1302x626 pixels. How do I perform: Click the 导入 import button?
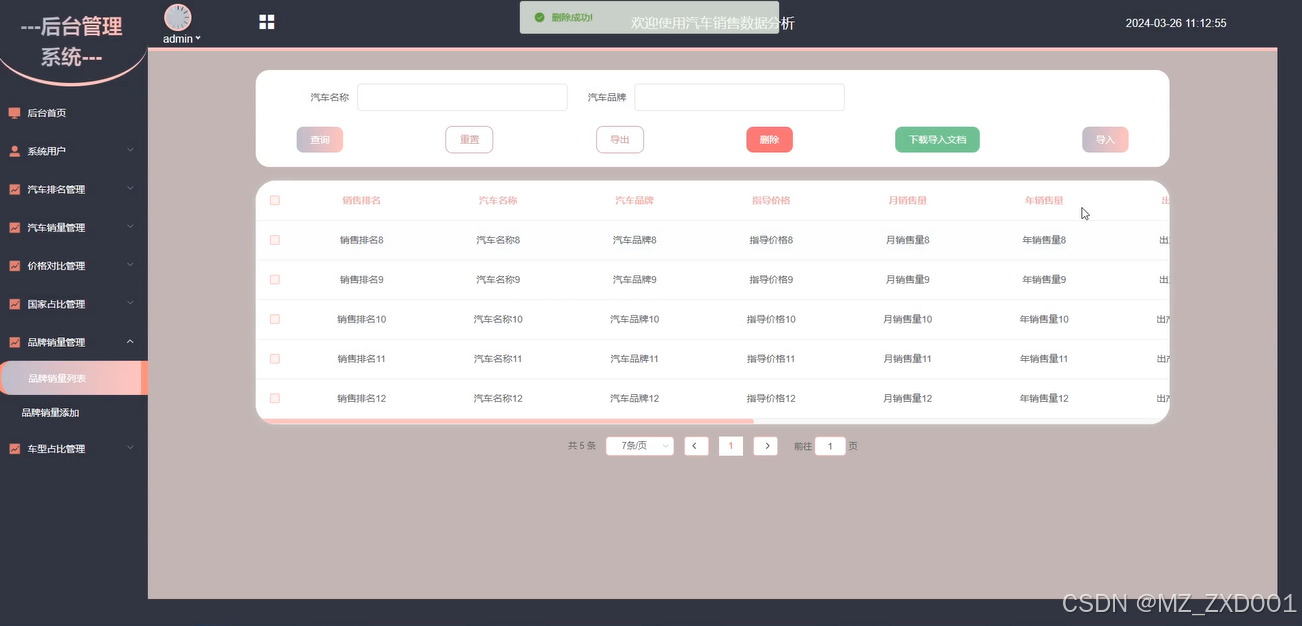(x=1105, y=140)
